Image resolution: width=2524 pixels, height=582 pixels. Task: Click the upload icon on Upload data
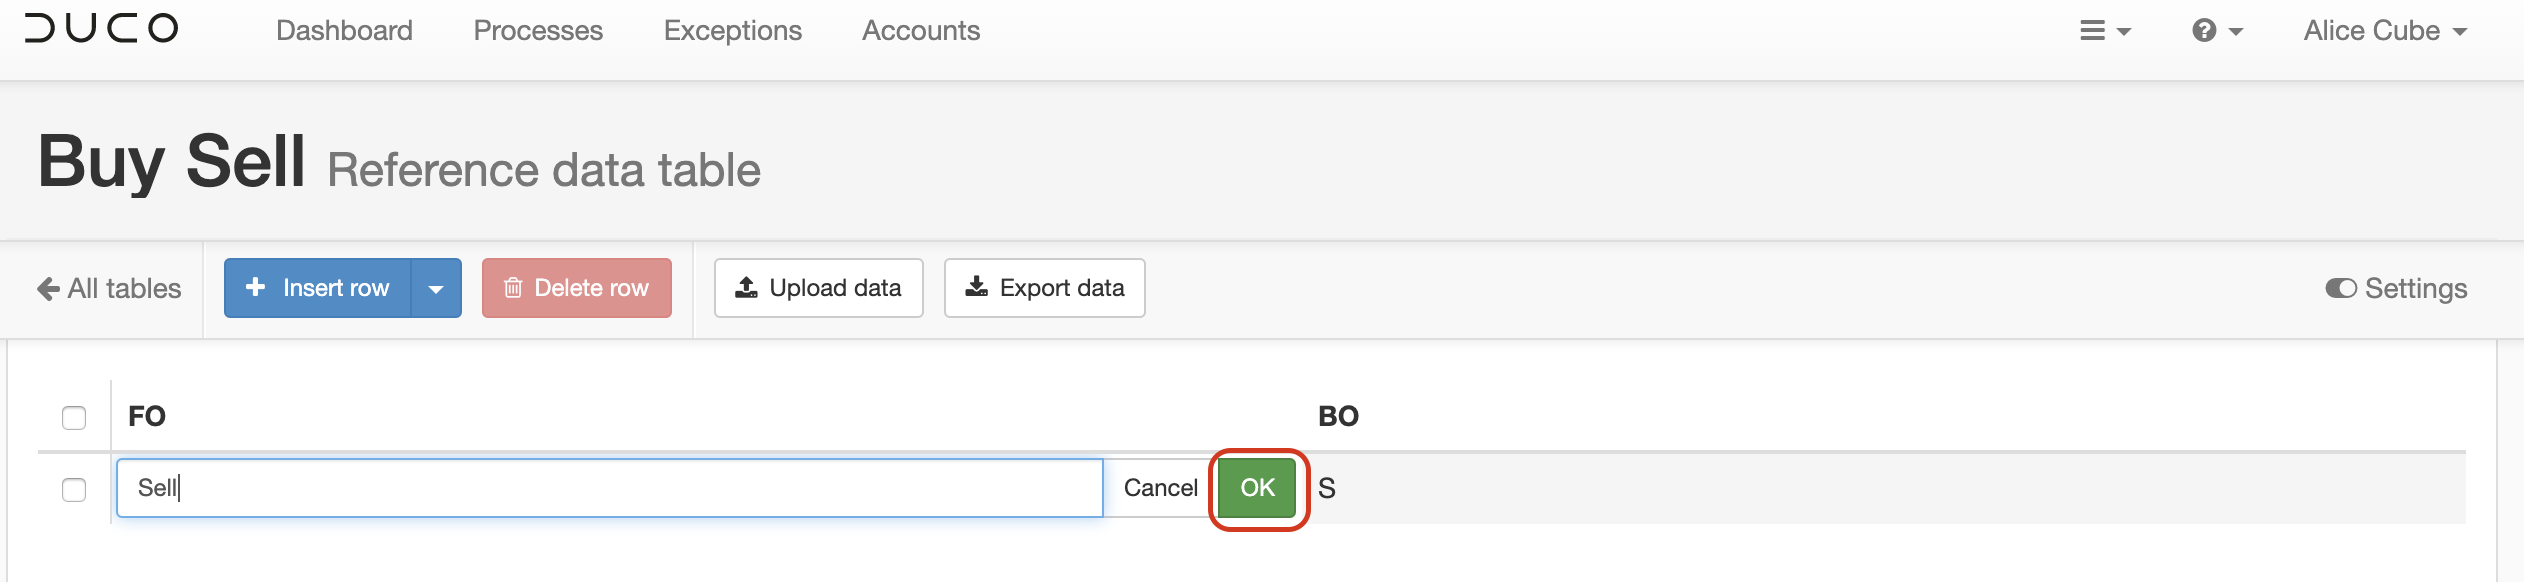[x=746, y=288]
